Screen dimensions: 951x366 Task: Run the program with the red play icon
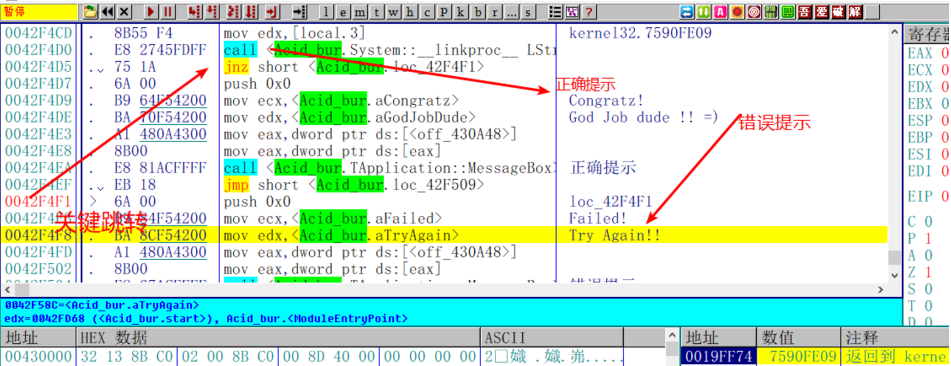[x=150, y=12]
